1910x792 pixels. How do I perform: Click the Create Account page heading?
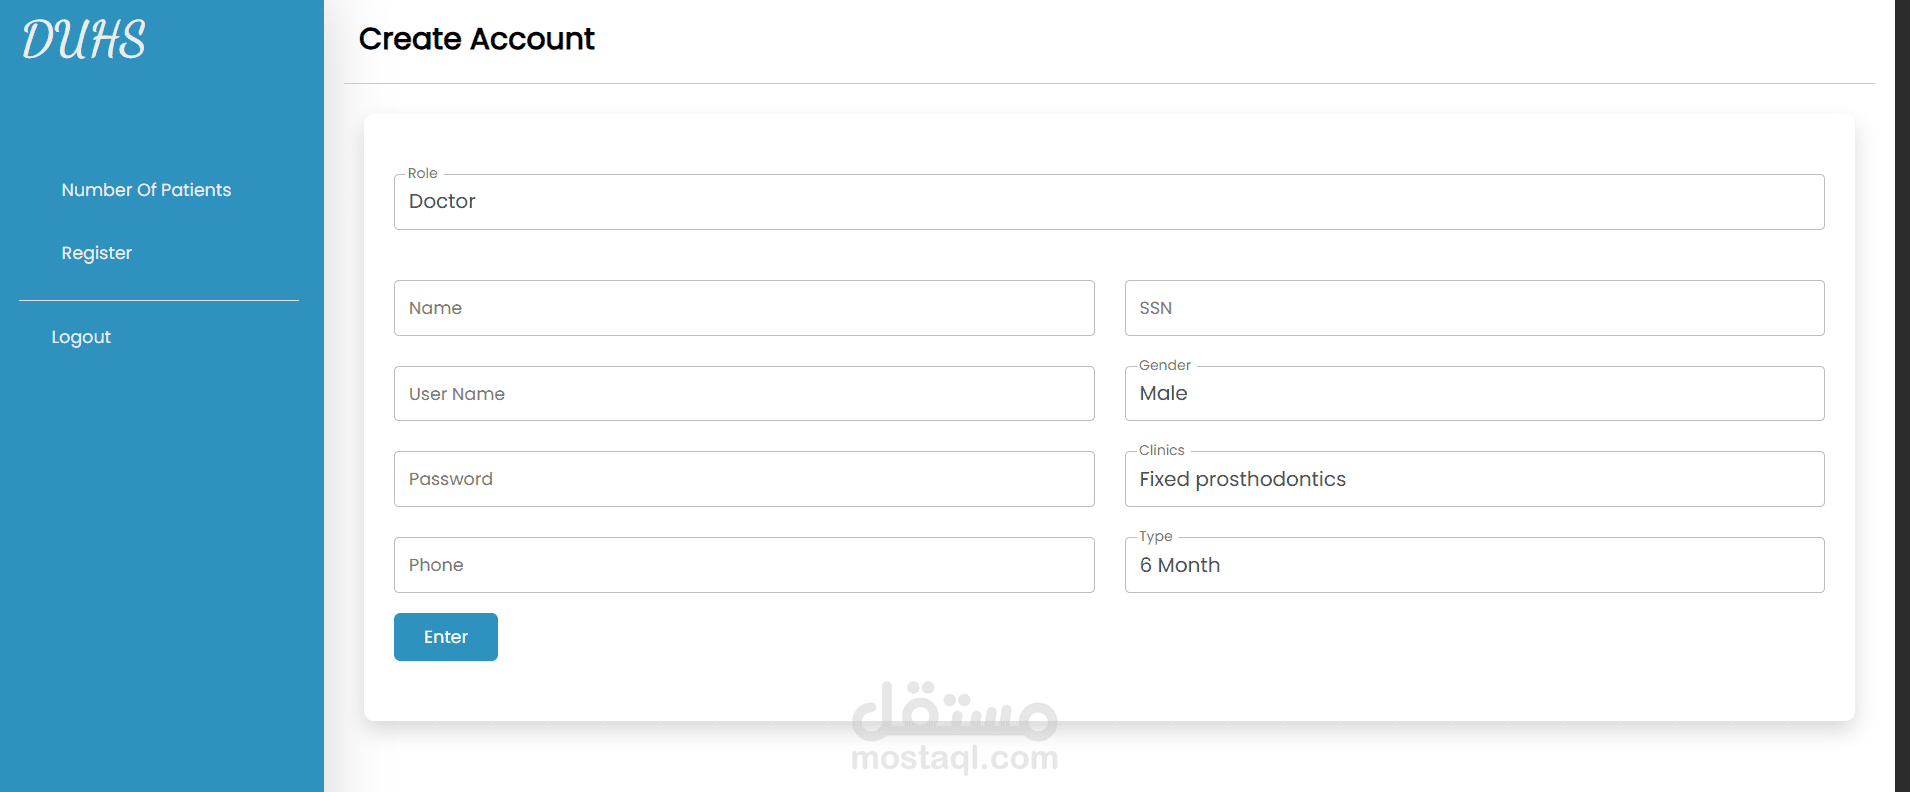476,39
